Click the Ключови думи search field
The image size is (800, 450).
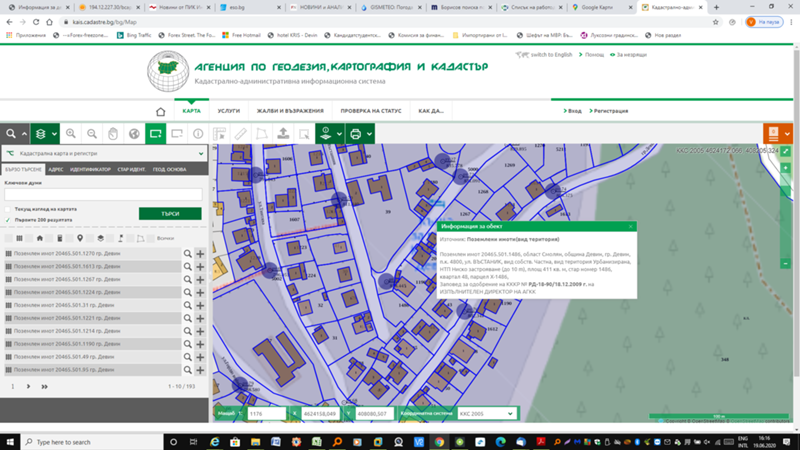pos(103,195)
